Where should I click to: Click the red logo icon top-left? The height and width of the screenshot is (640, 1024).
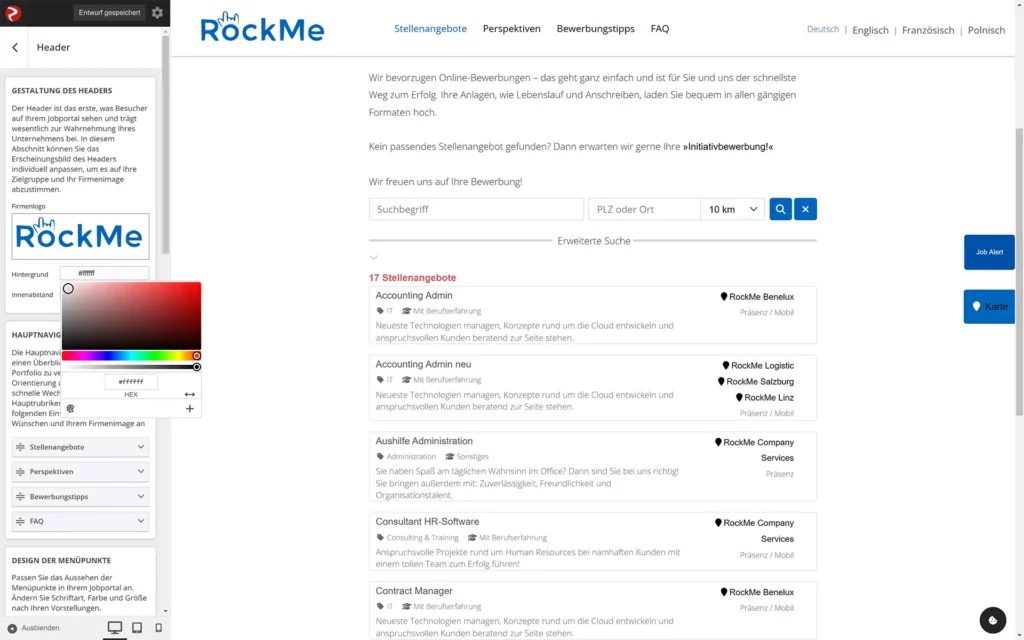click(x=11, y=14)
